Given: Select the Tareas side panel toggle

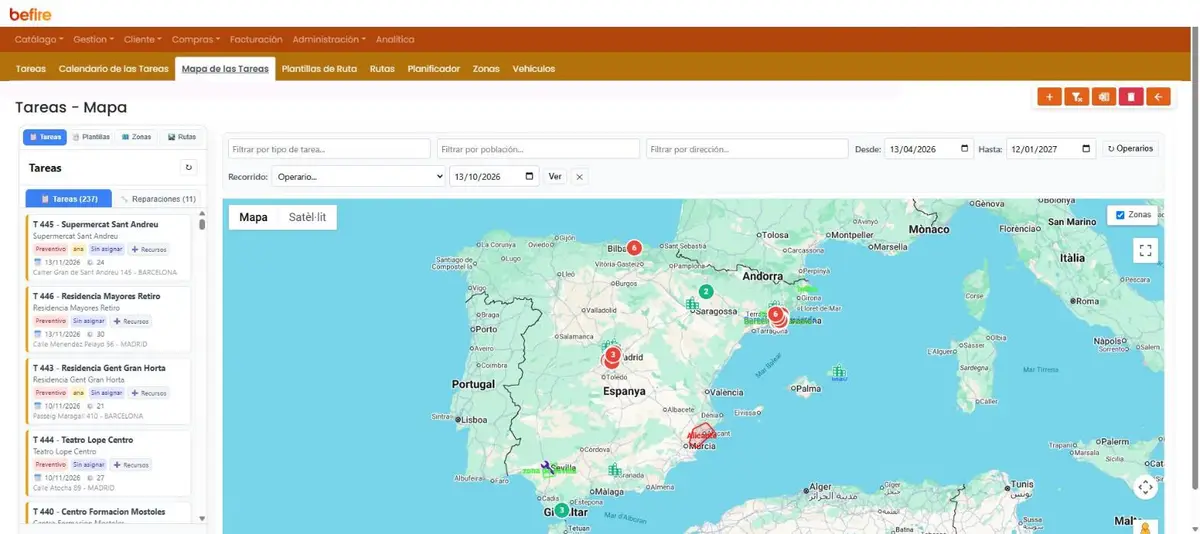Looking at the screenshot, I should click(x=44, y=137).
